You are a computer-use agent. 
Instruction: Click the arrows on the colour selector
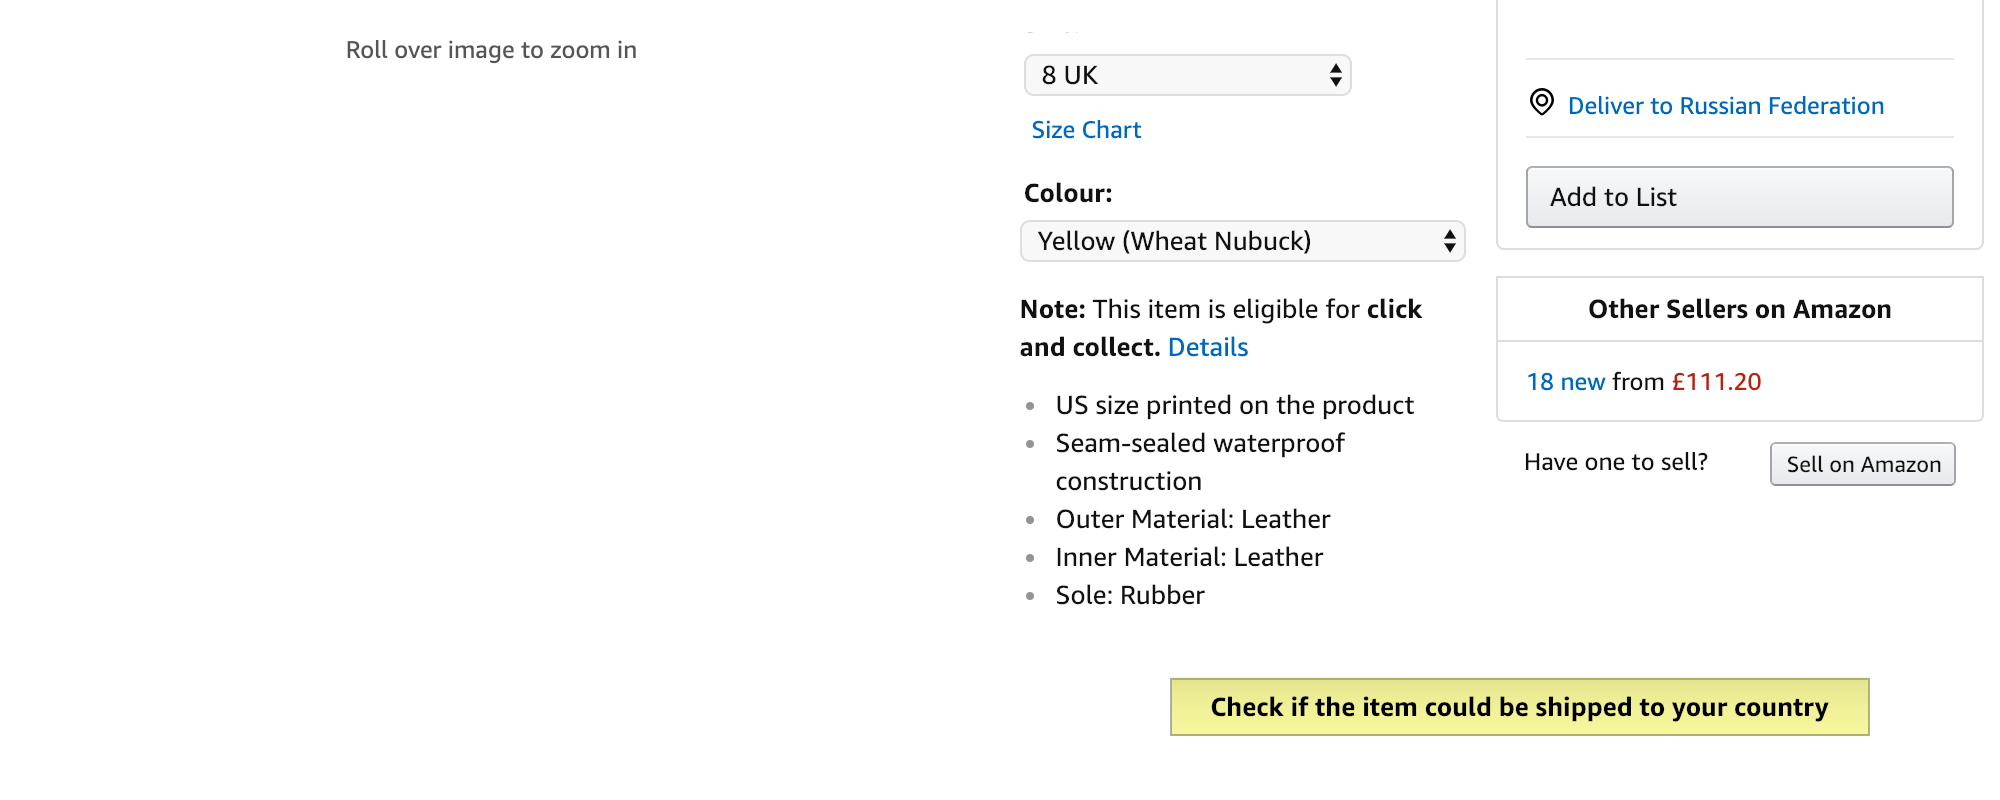click(1449, 241)
